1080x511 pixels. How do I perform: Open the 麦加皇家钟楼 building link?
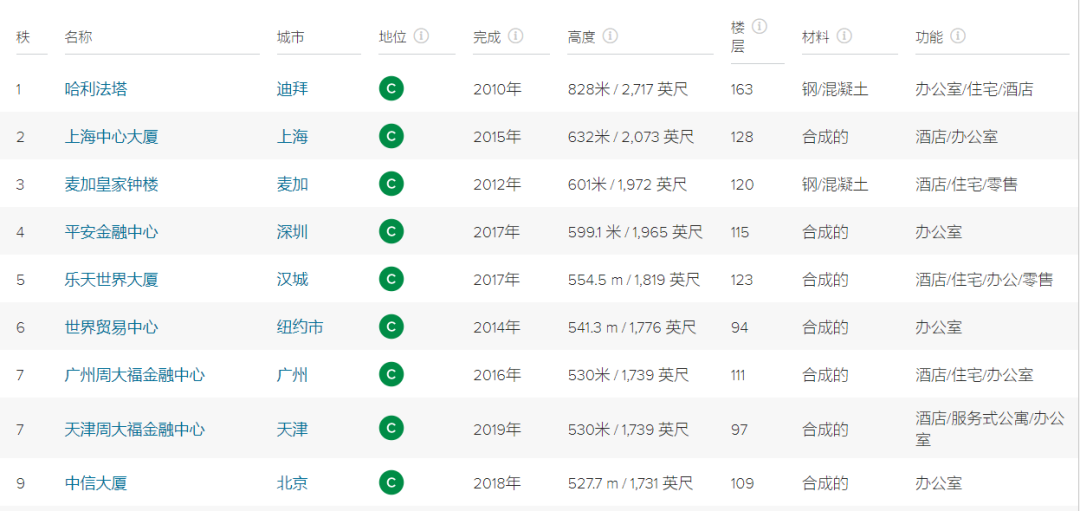point(112,184)
